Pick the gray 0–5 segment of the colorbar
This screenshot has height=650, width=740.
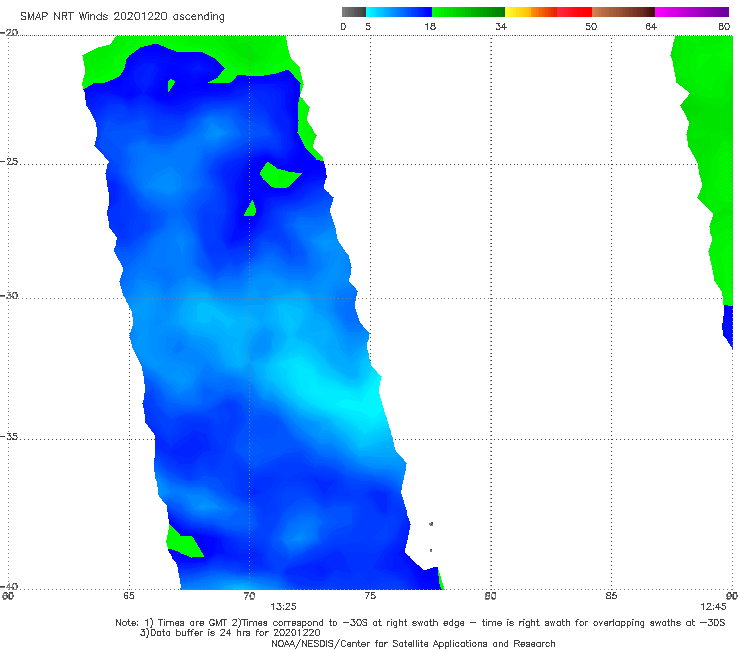tap(354, 12)
